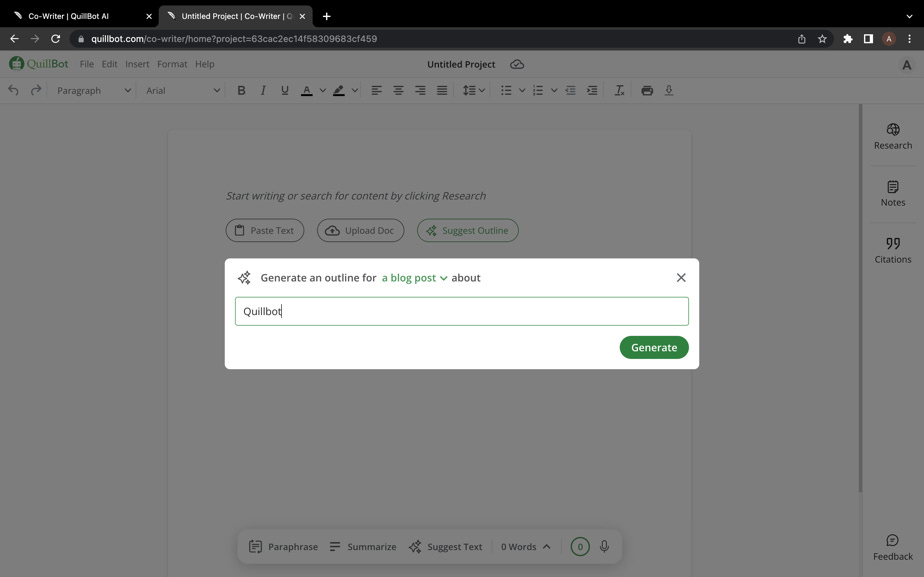The height and width of the screenshot is (577, 924).
Task: Click the browser address bar URL
Action: pyautogui.click(x=234, y=39)
